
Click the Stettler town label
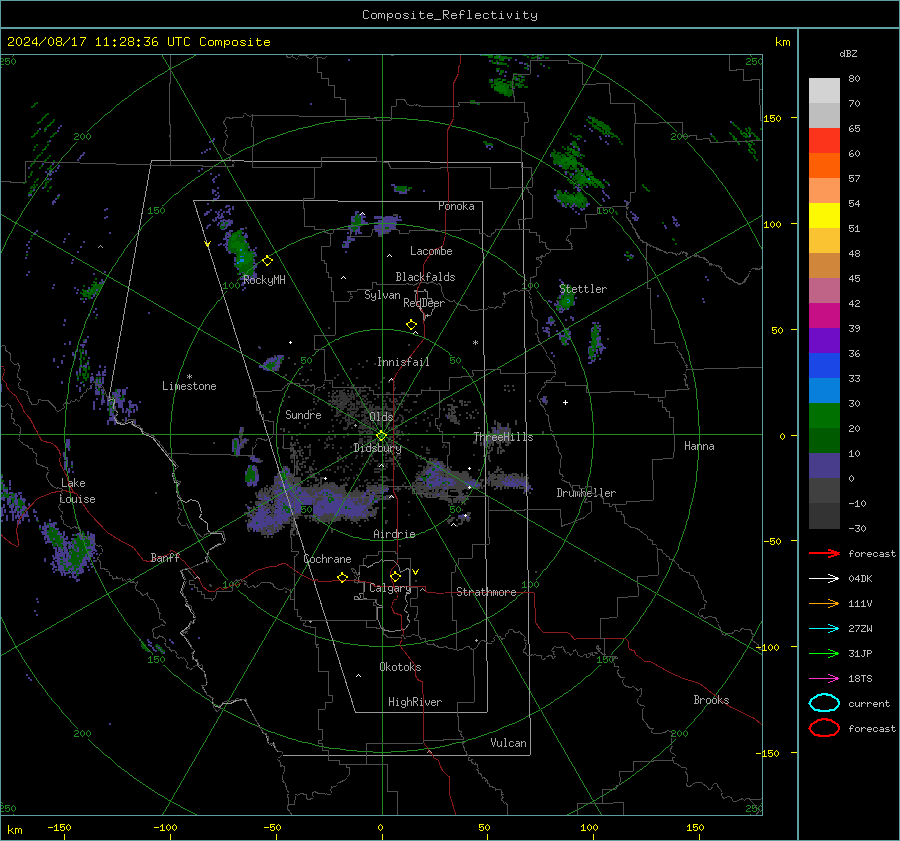click(583, 289)
